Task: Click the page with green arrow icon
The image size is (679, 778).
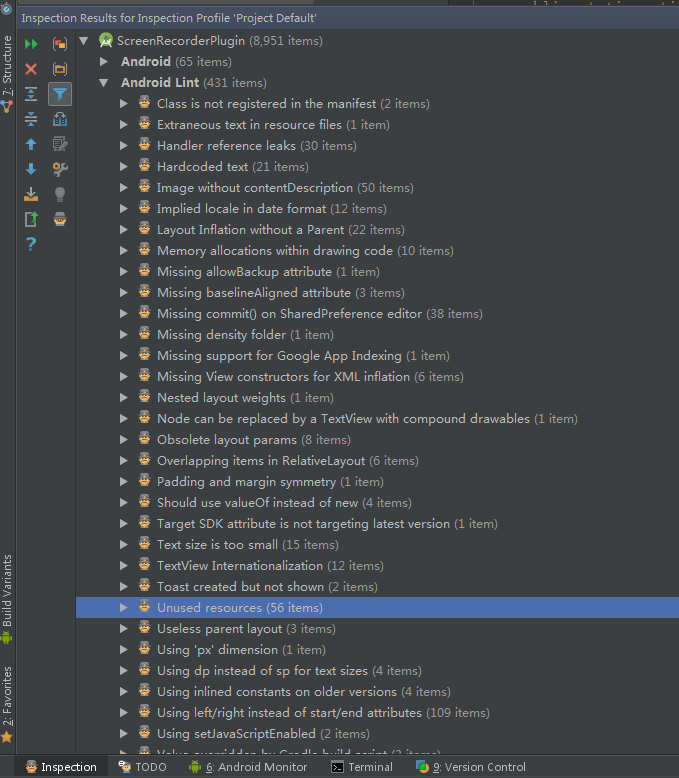Action: pyautogui.click(x=31, y=219)
